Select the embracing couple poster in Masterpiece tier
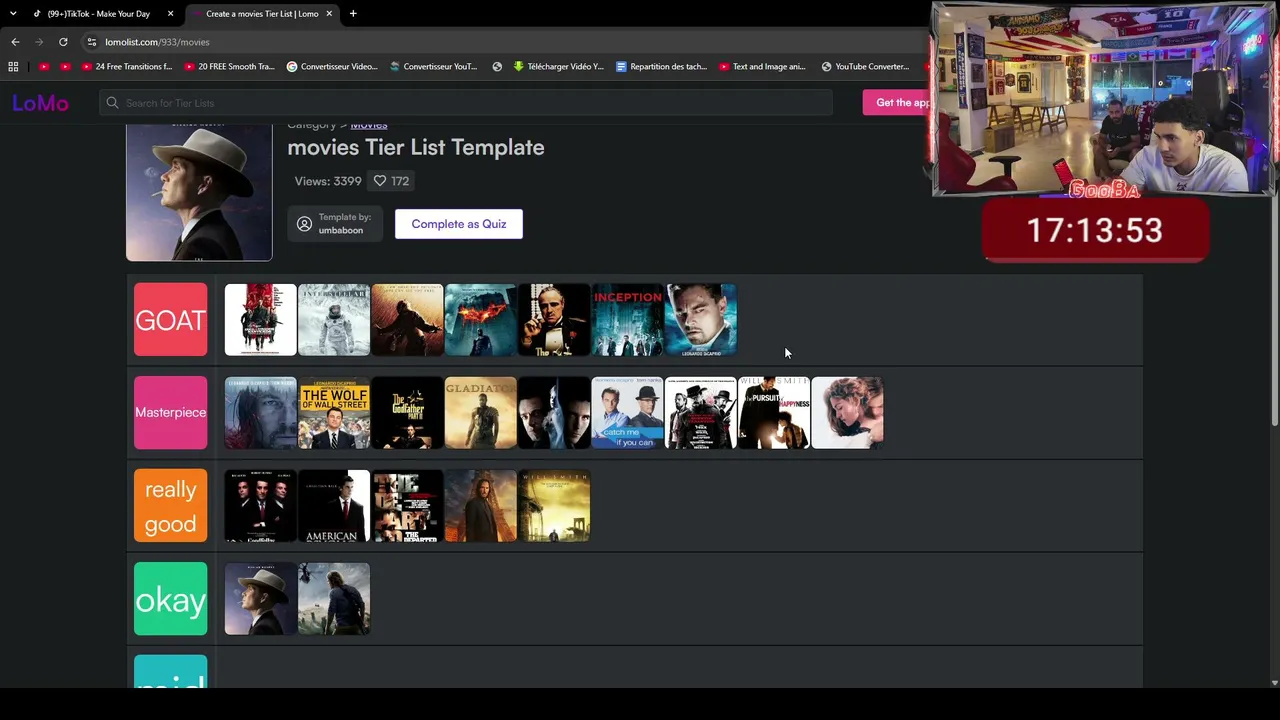Viewport: 1280px width, 720px height. tap(848, 413)
